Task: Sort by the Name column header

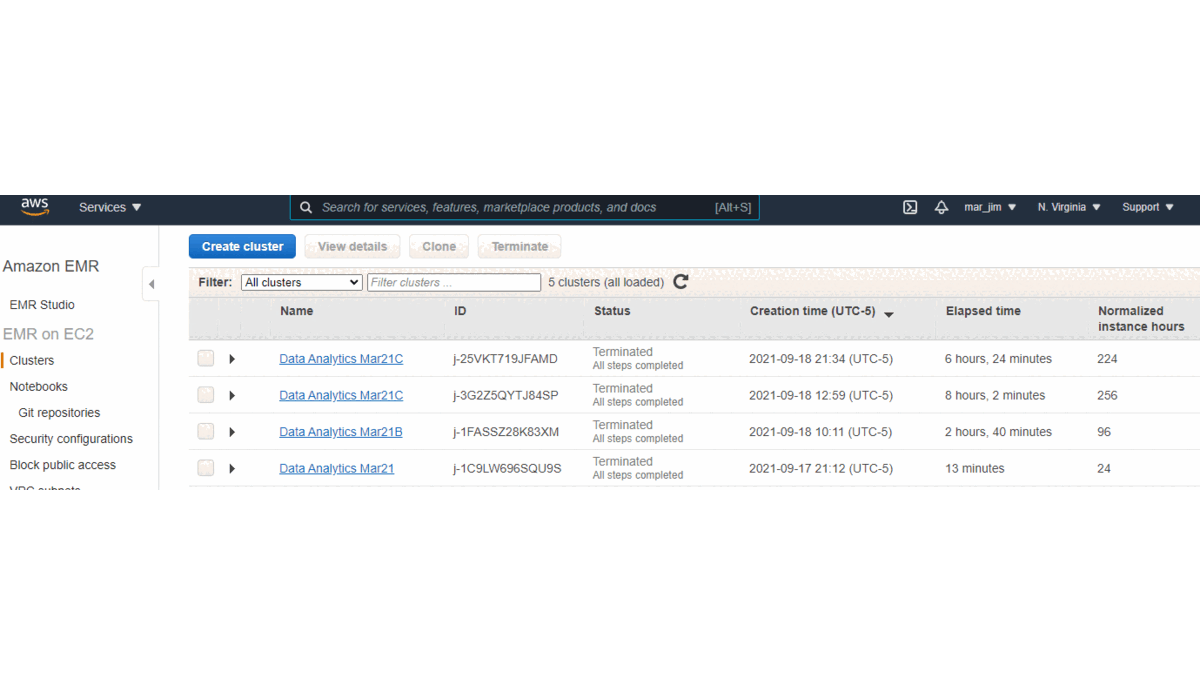Action: click(297, 311)
